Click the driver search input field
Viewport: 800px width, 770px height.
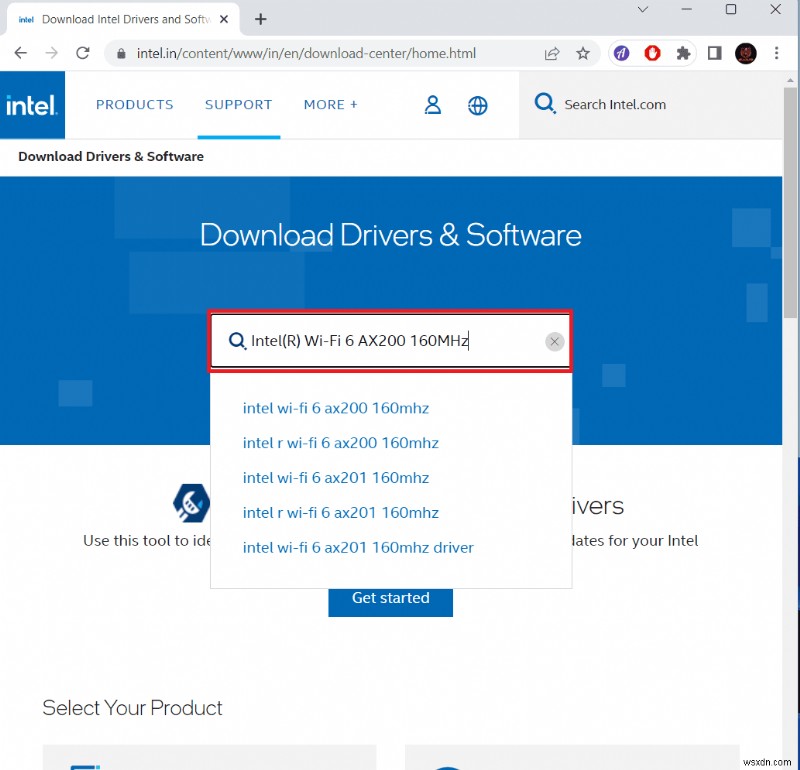(391, 341)
